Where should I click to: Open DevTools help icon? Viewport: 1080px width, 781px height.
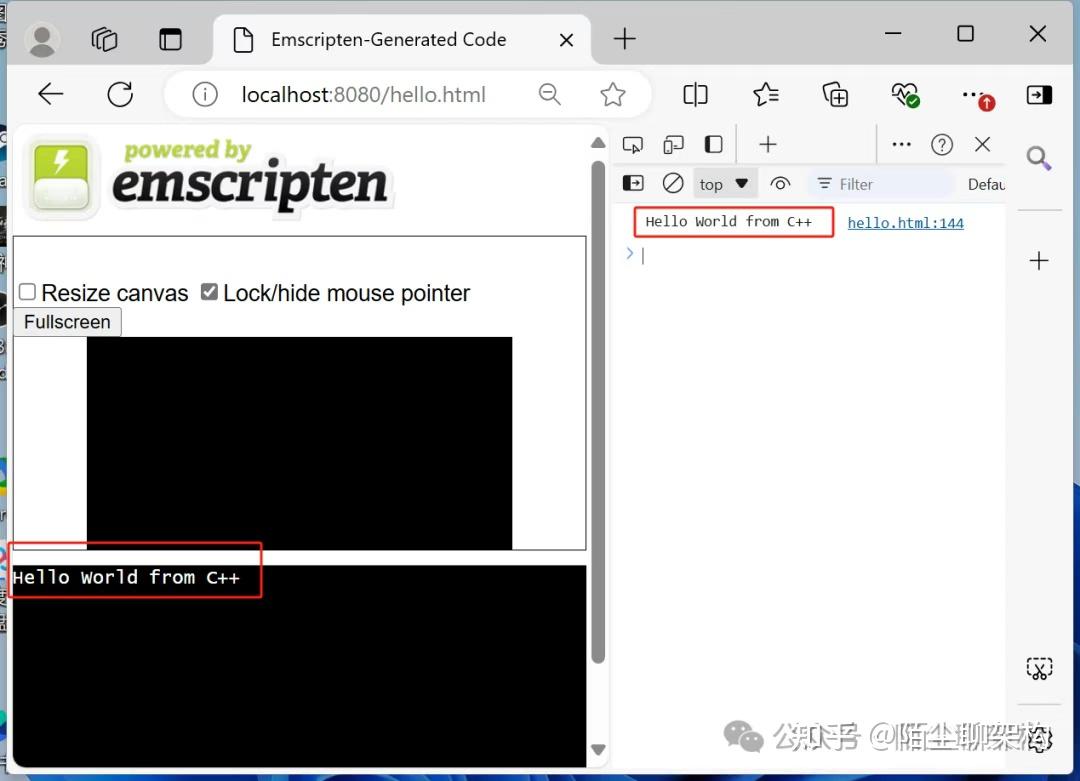pos(942,144)
